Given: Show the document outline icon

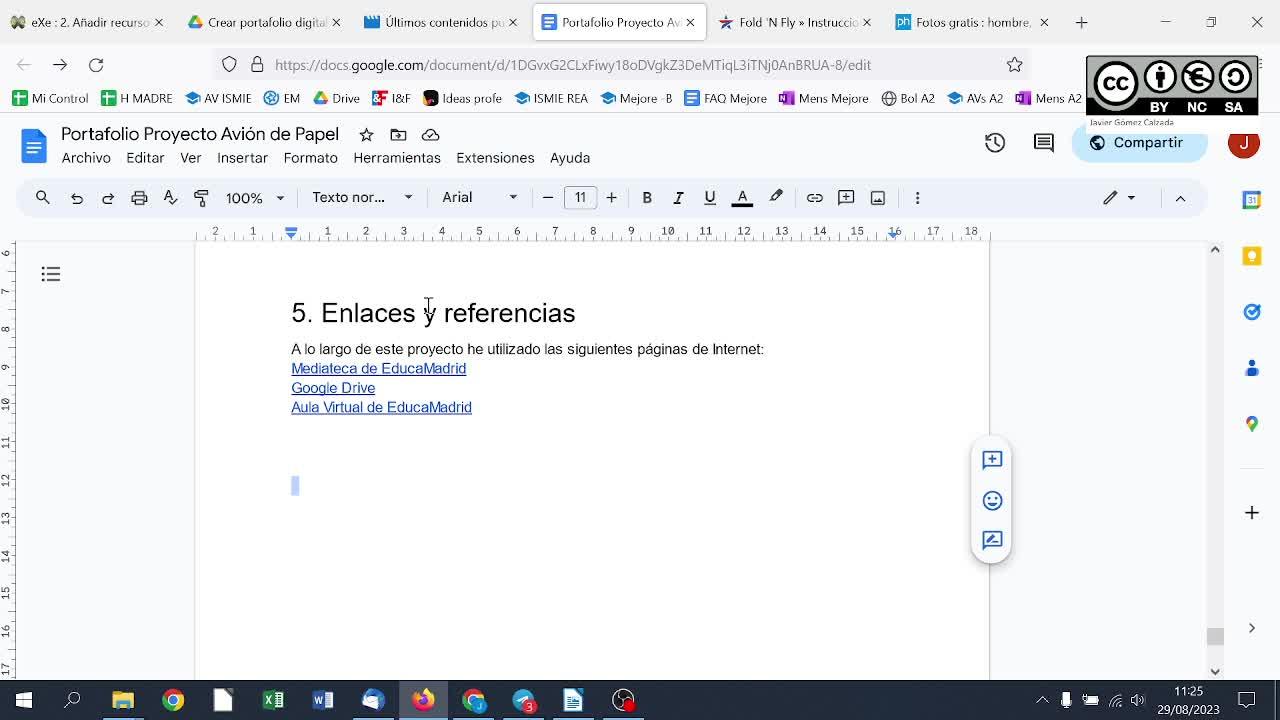Looking at the screenshot, I should [x=51, y=274].
